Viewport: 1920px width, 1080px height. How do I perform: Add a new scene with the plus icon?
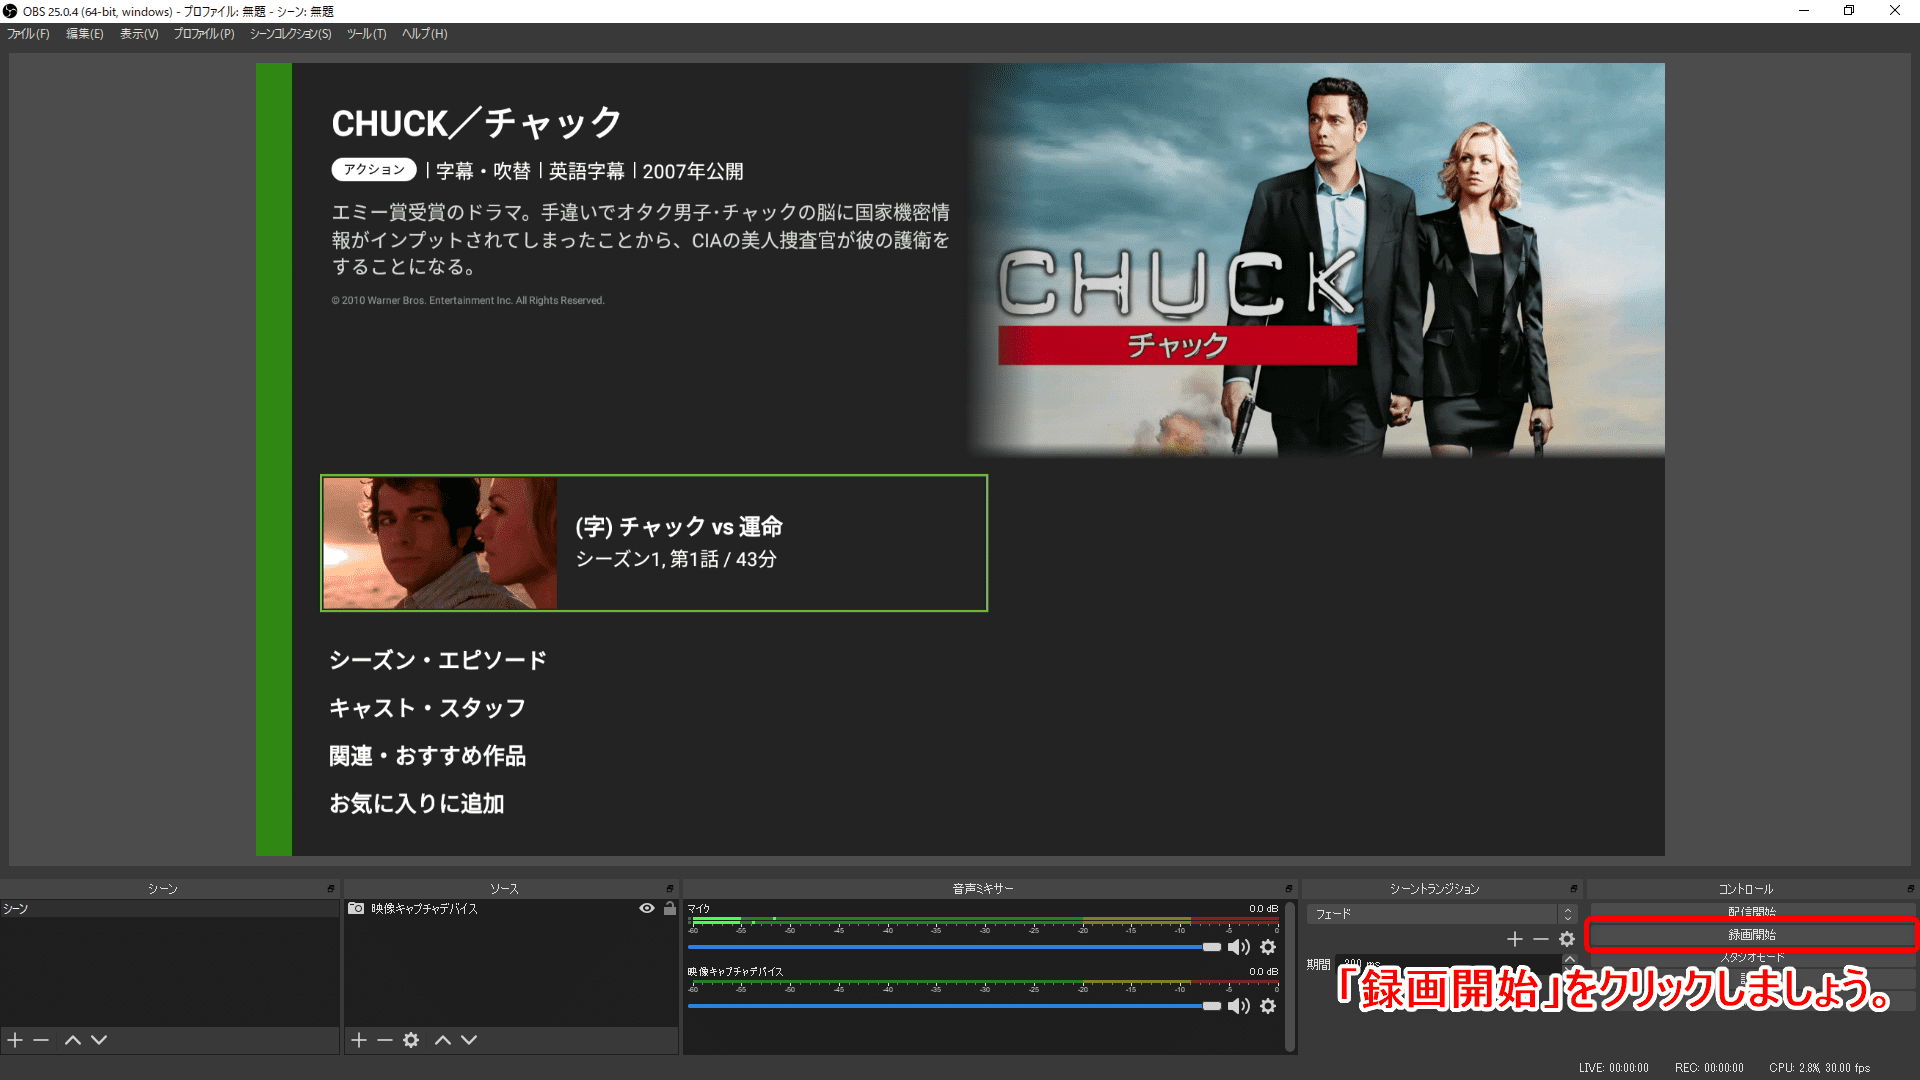click(15, 1040)
